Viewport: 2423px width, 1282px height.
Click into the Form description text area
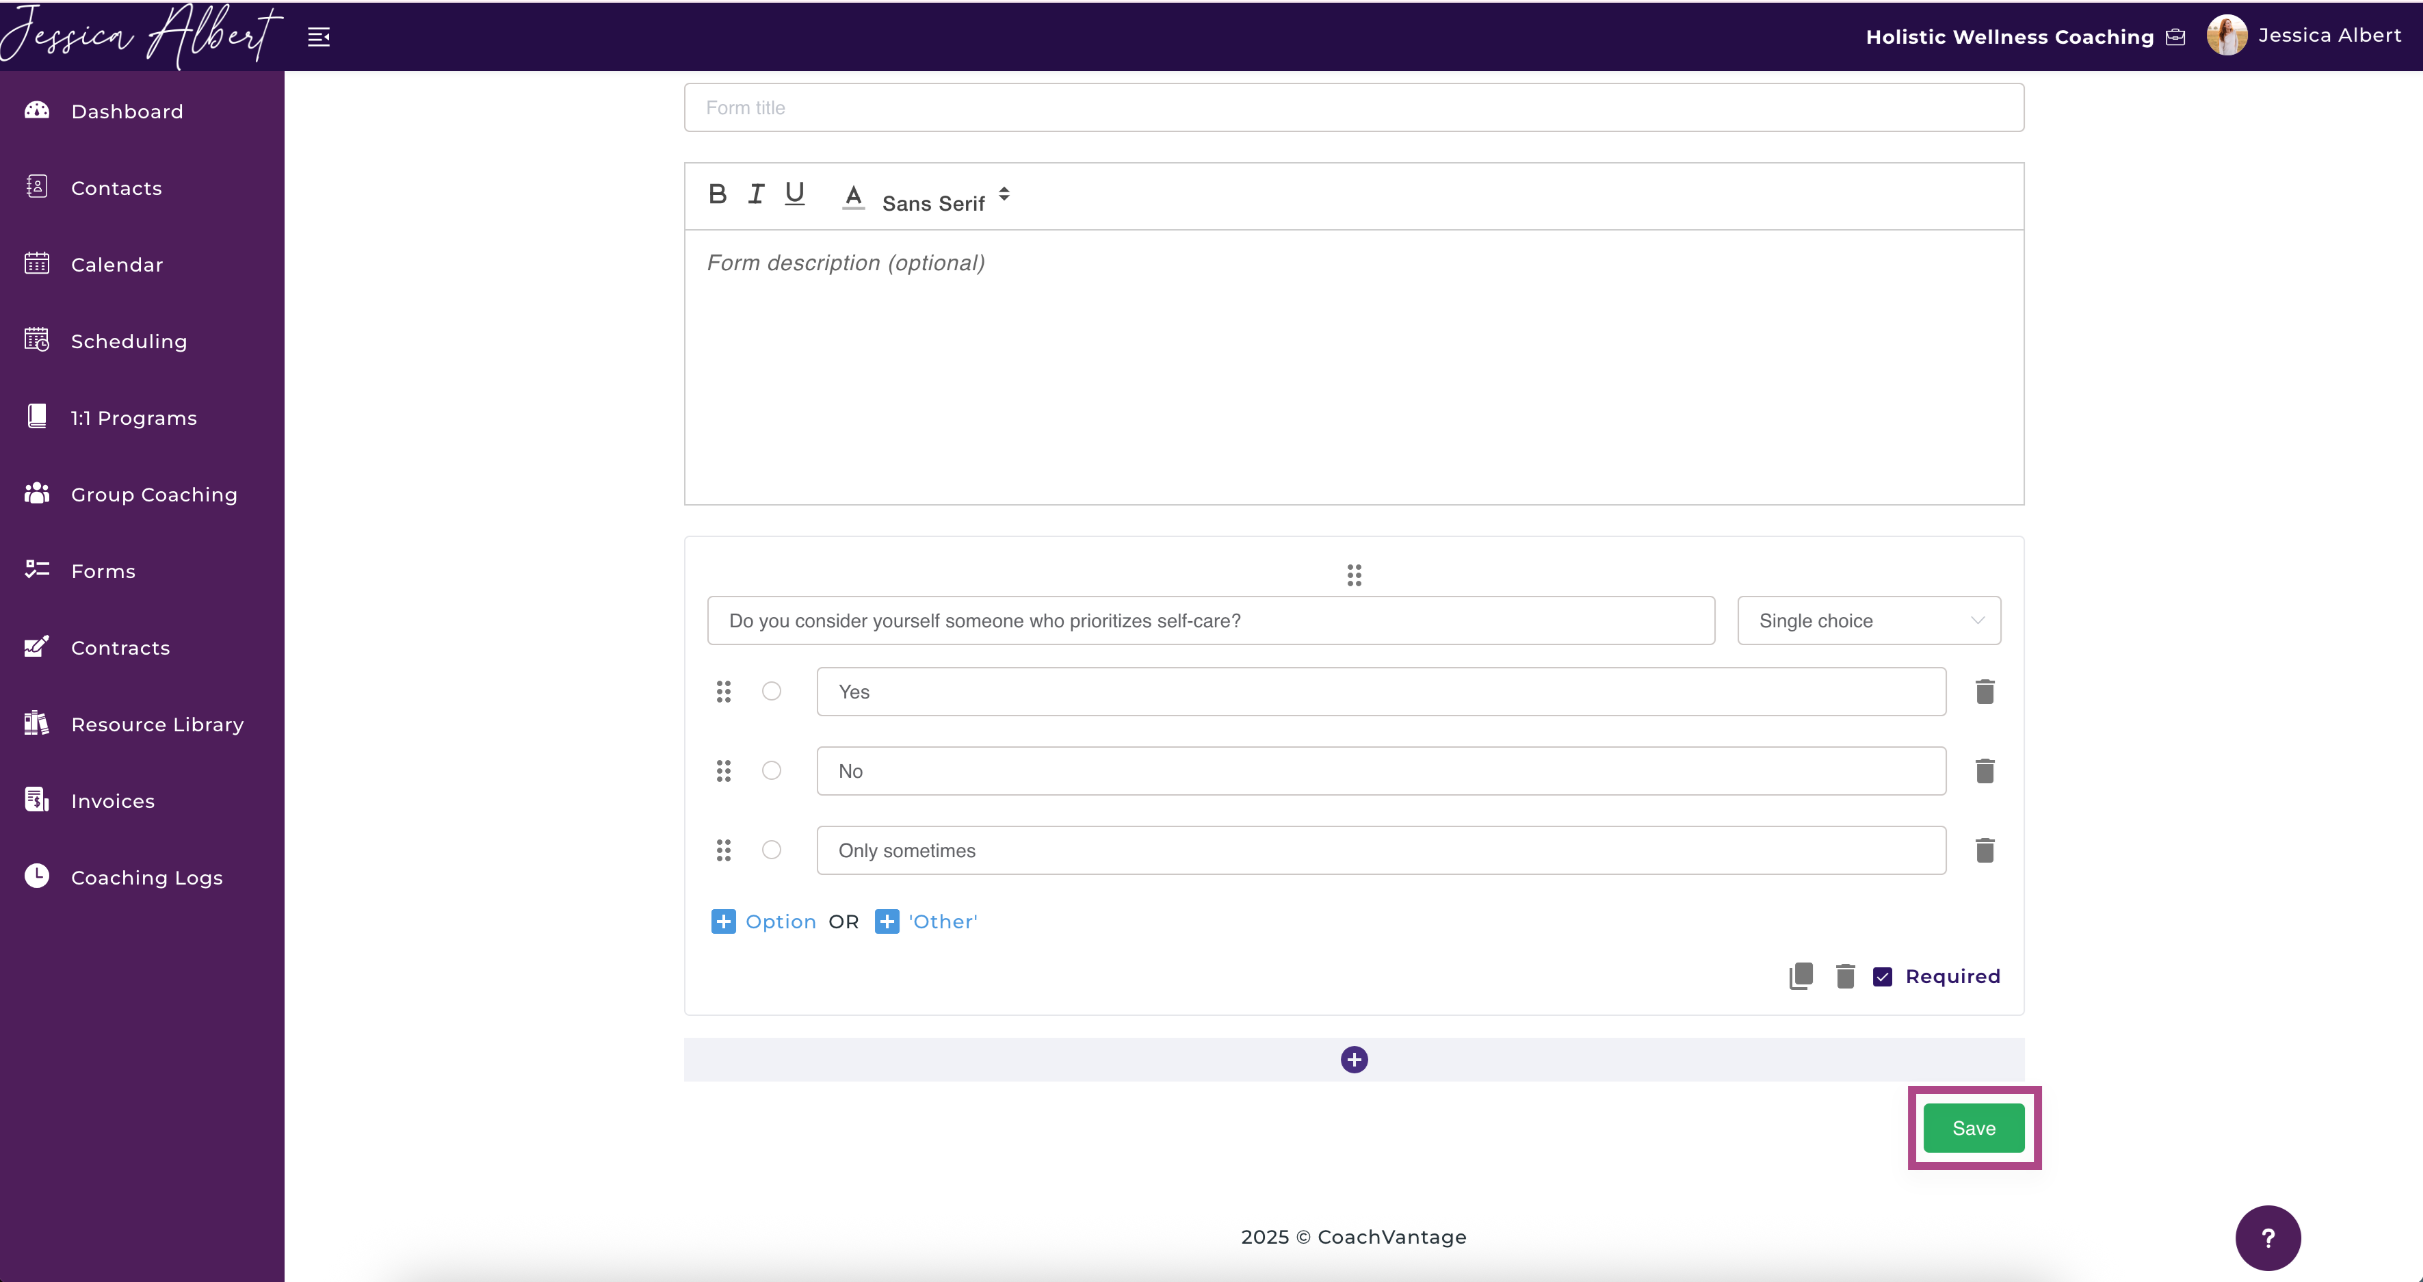pos(1354,367)
